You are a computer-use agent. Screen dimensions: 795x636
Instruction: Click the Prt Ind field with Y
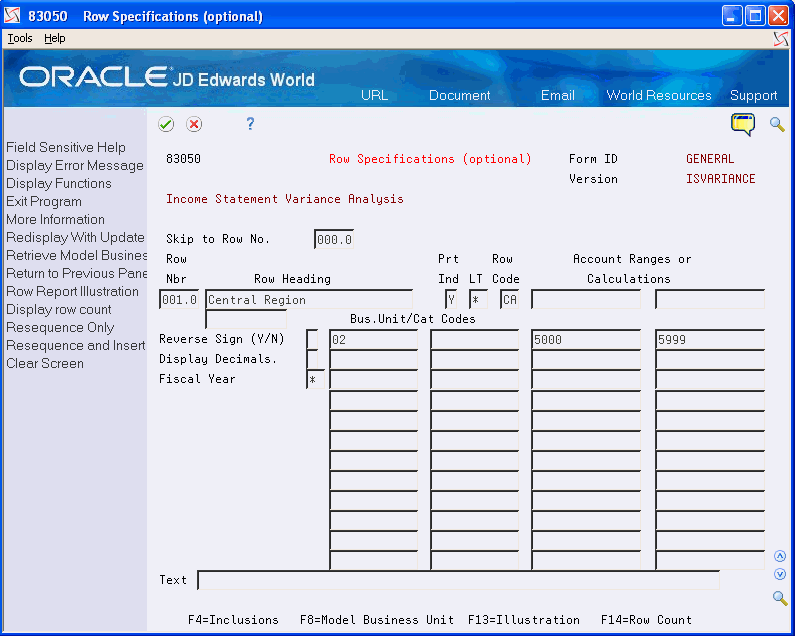point(451,300)
